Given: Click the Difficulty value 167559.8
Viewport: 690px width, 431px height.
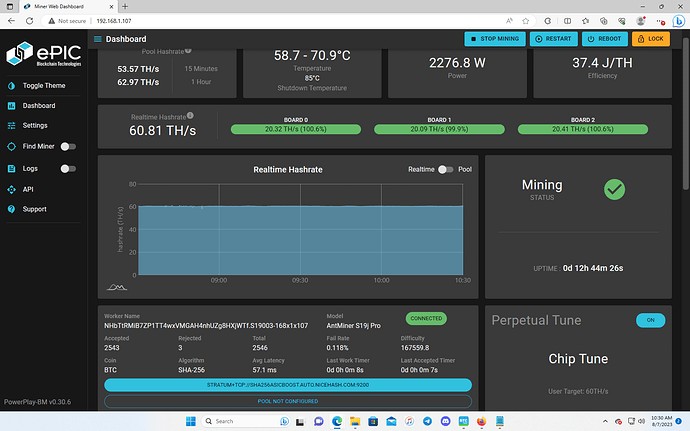Looking at the screenshot, I should (415, 348).
